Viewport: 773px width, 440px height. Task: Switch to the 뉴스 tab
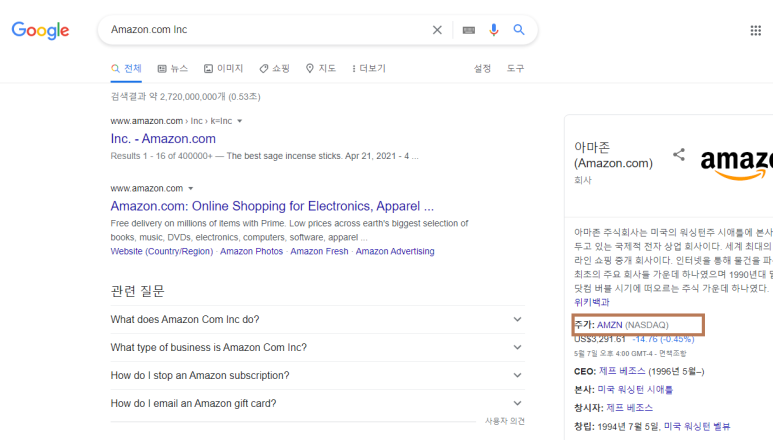click(x=173, y=68)
